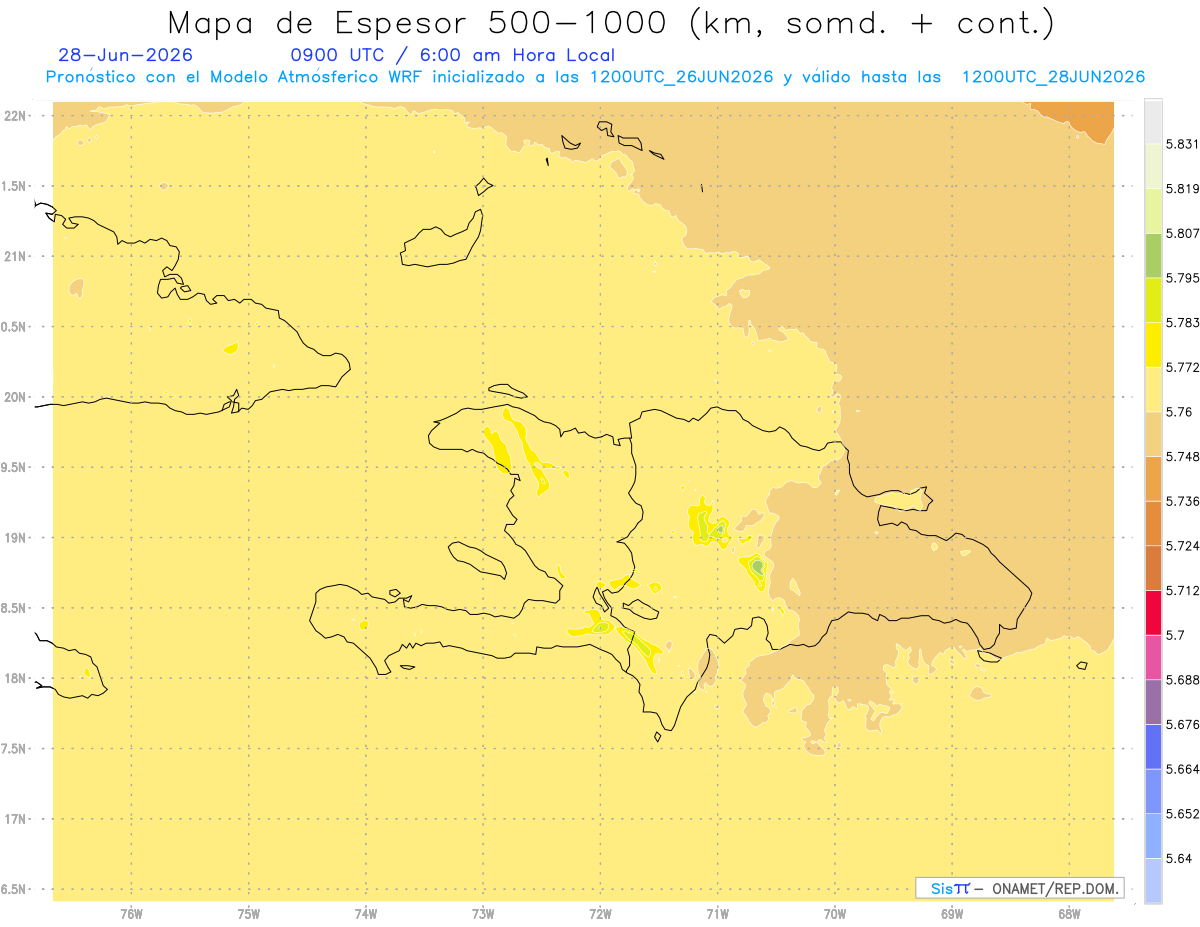
Task: Click the legend value '5.736'
Action: click(x=1183, y=501)
